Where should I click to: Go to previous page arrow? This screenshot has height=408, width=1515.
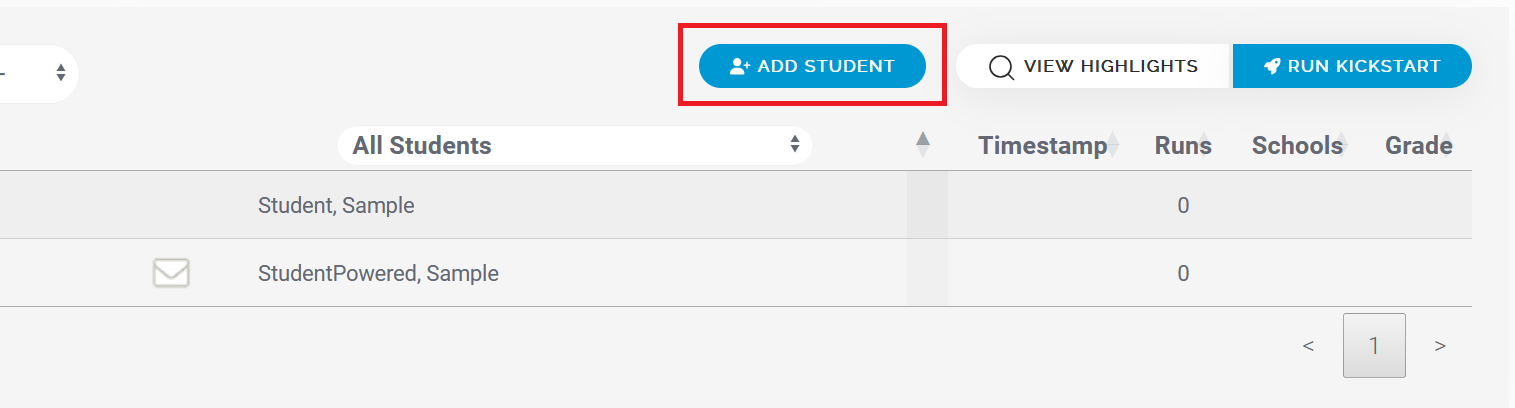pyautogui.click(x=1308, y=346)
